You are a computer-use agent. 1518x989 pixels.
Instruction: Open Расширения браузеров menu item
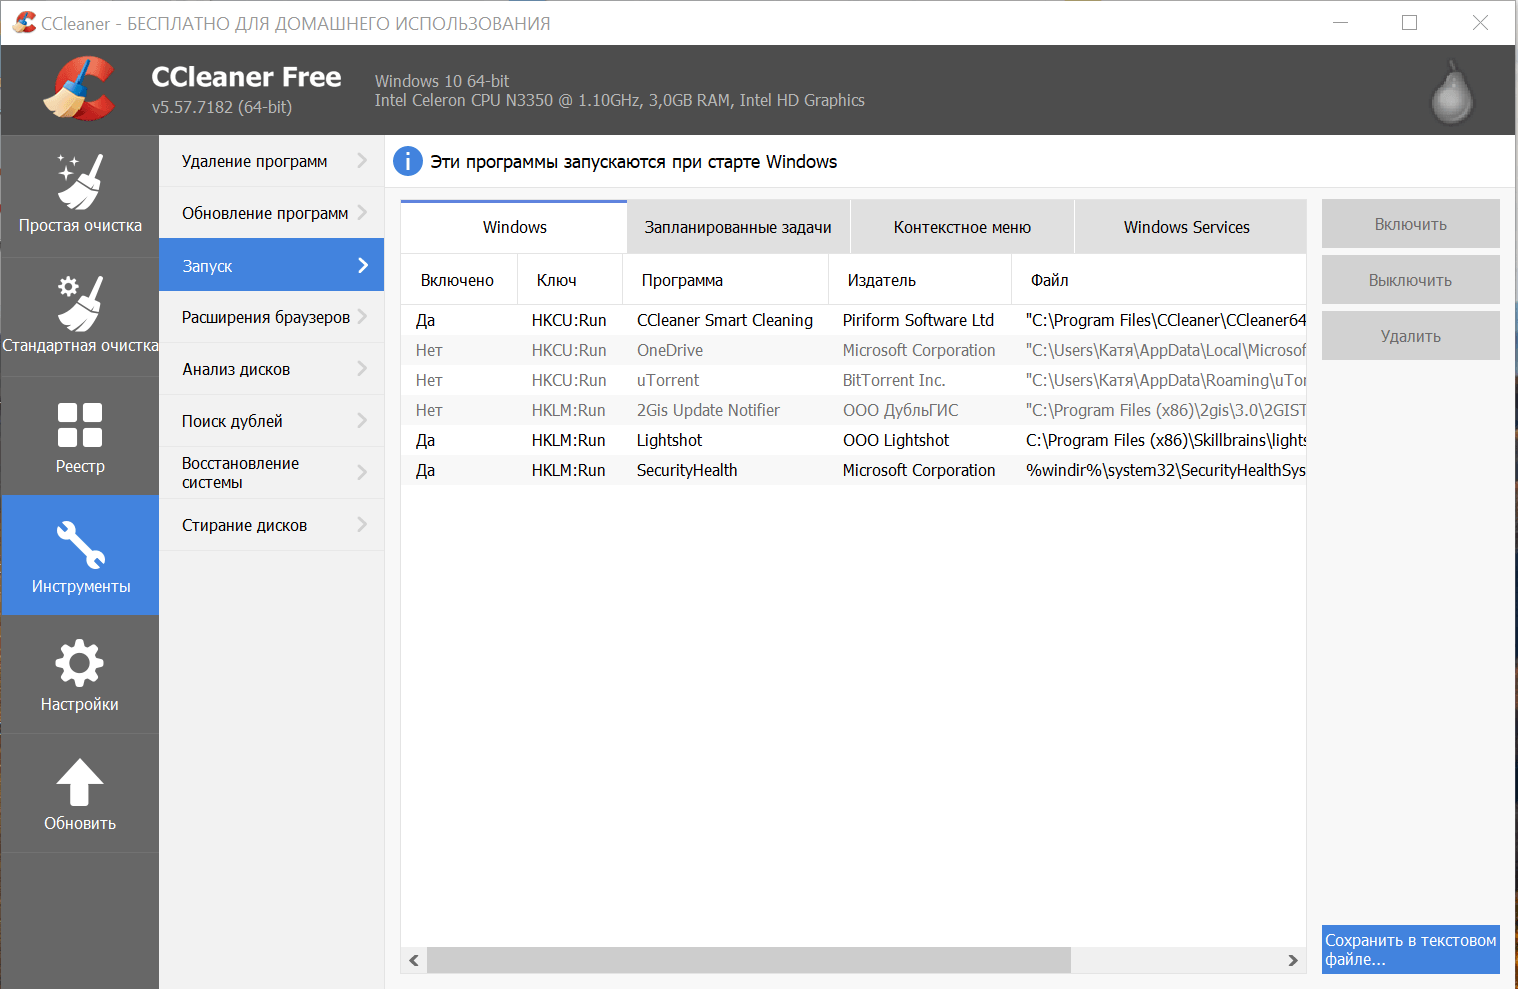271,317
